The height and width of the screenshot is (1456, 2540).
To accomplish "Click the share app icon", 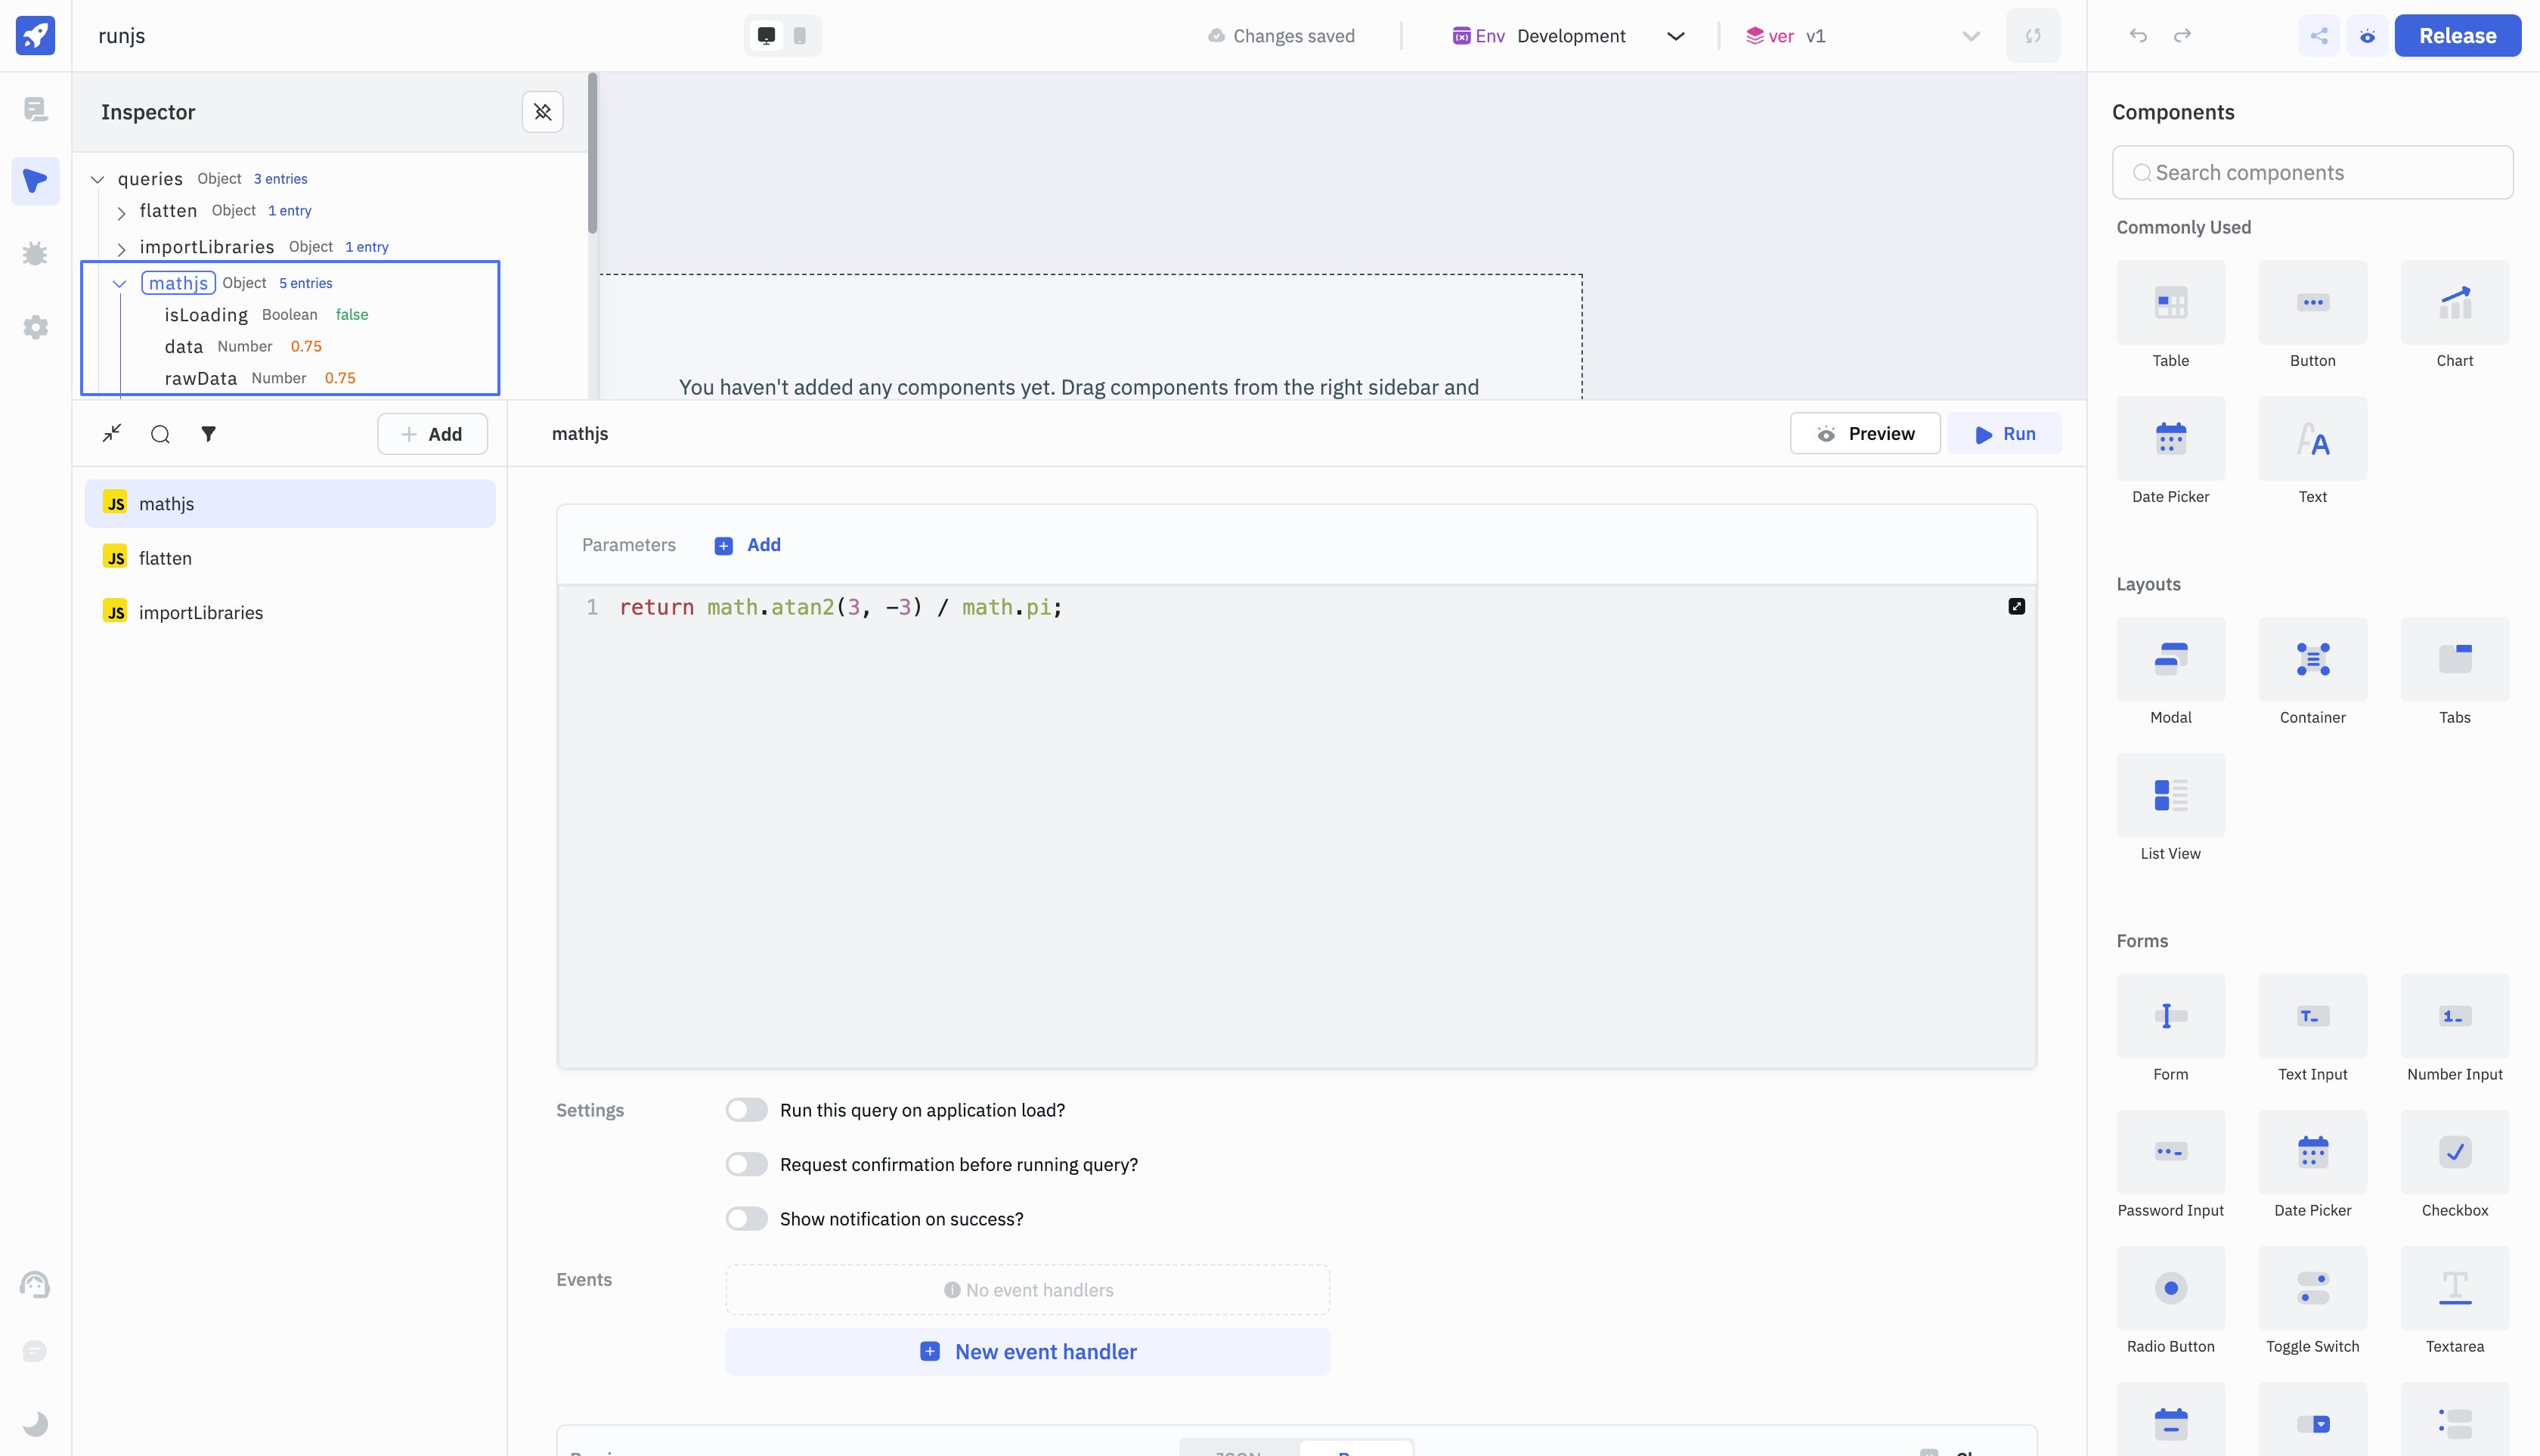I will [2318, 36].
